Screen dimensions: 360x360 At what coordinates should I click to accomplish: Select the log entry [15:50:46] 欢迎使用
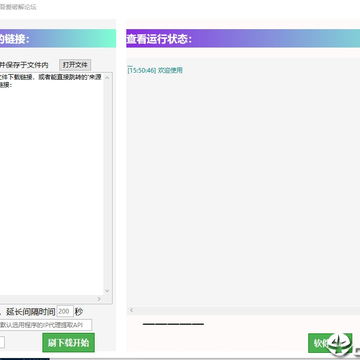pos(155,70)
